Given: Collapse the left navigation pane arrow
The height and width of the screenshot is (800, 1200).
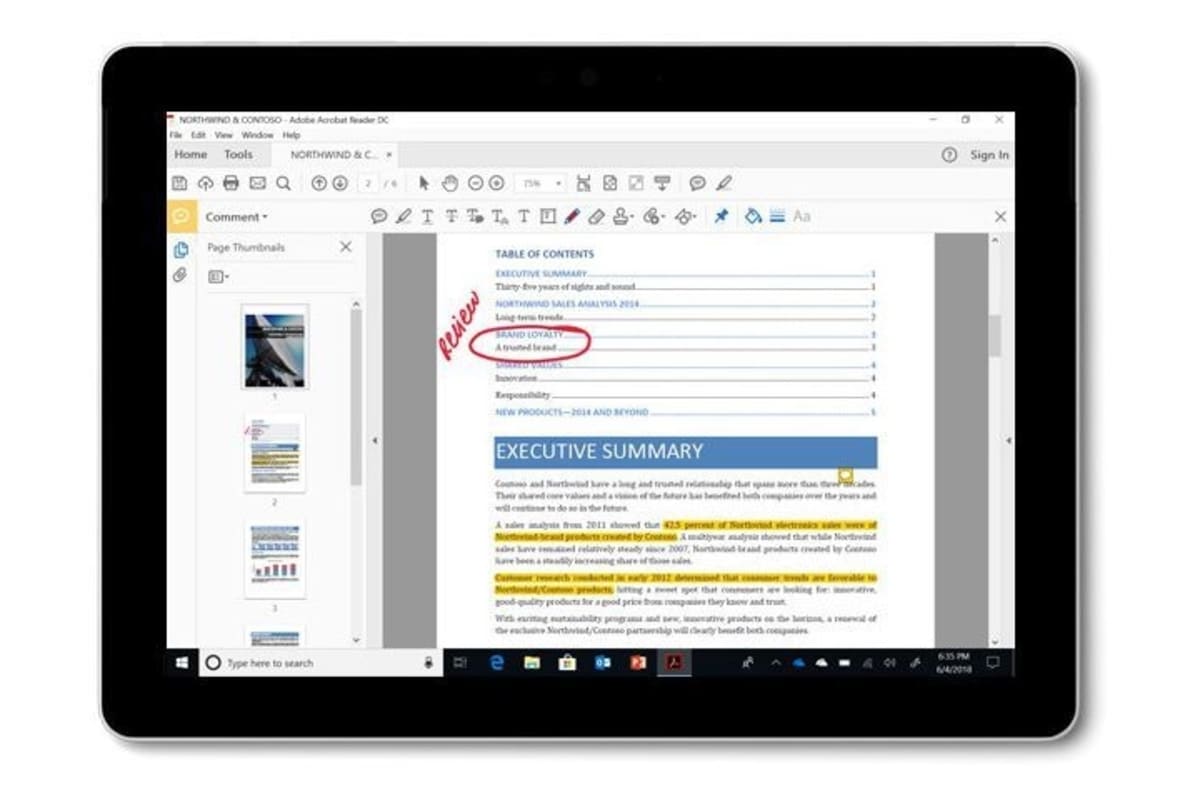Looking at the screenshot, I should click(x=375, y=440).
